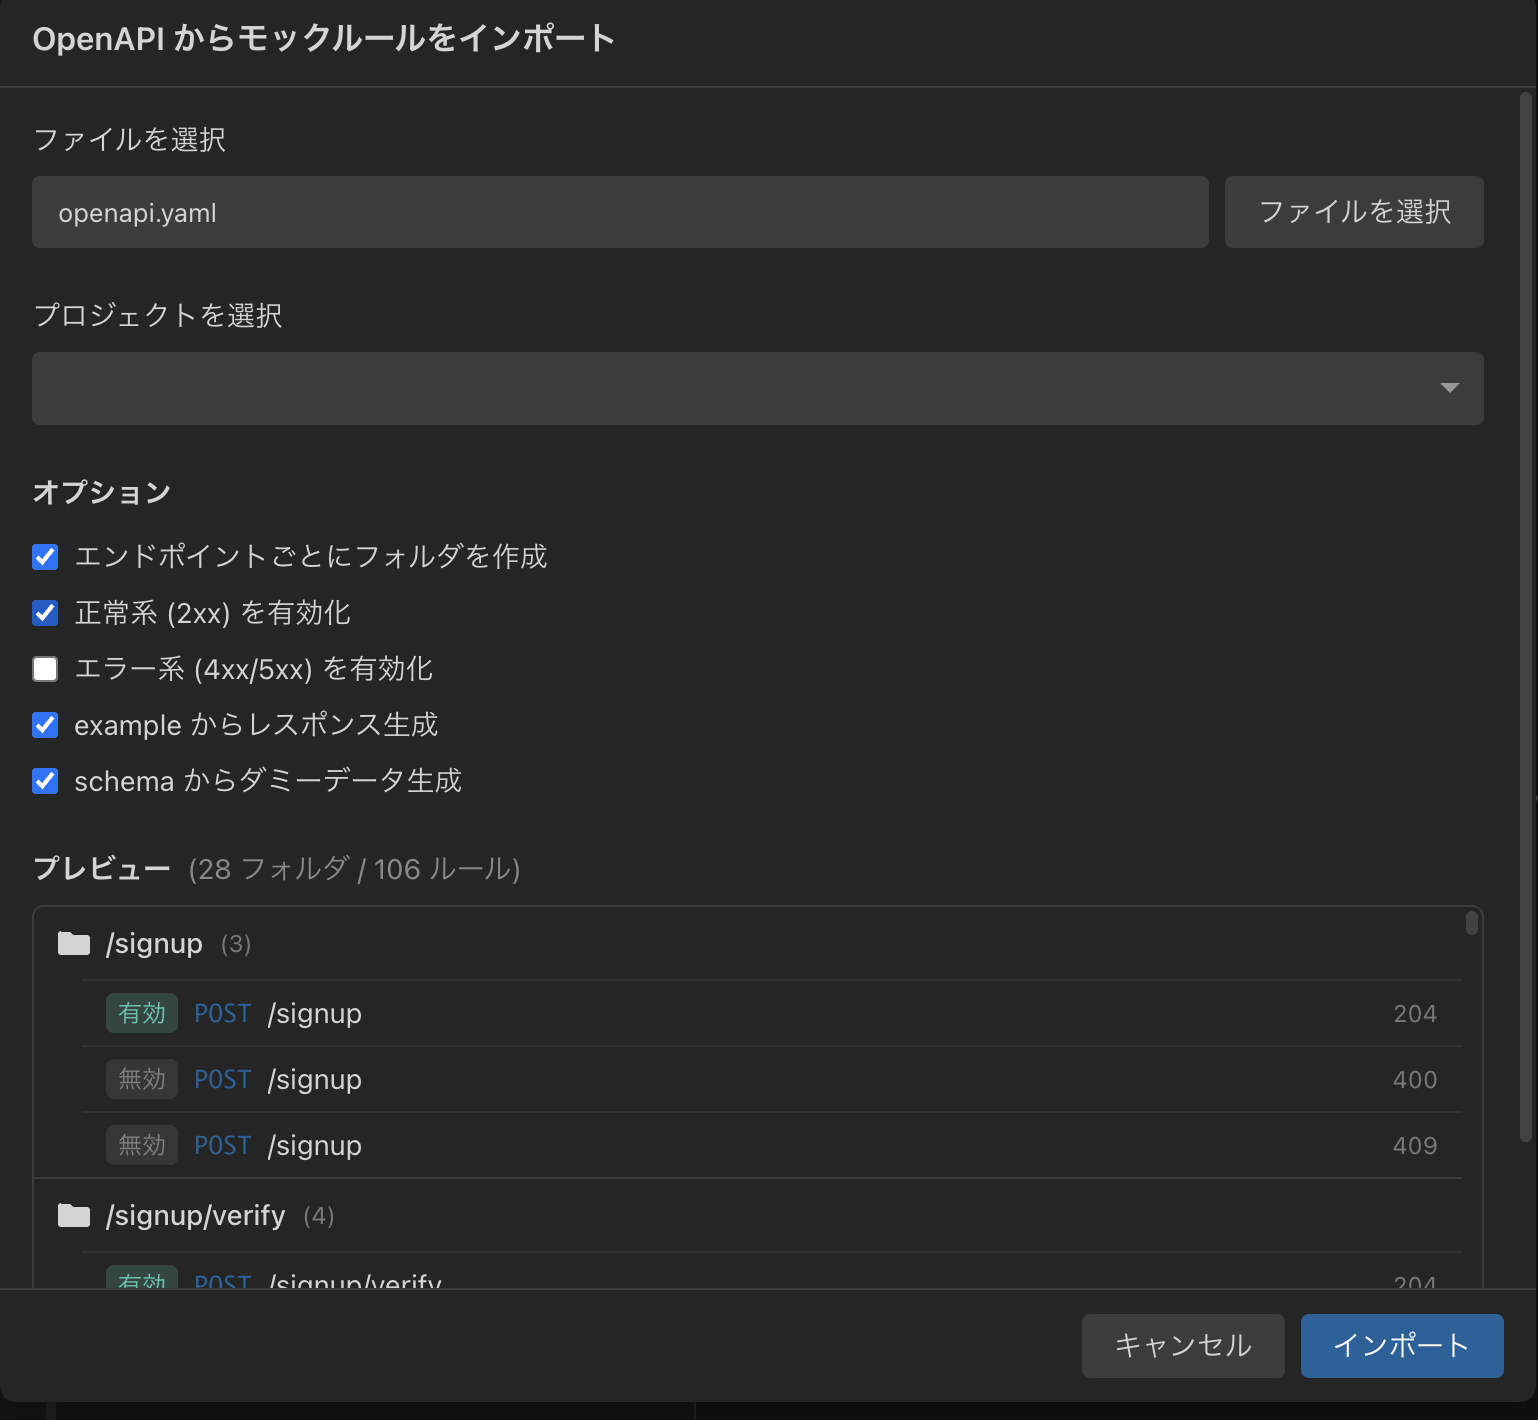The image size is (1538, 1420).
Task: Click the openapi.yaml file path field
Action: coord(620,212)
